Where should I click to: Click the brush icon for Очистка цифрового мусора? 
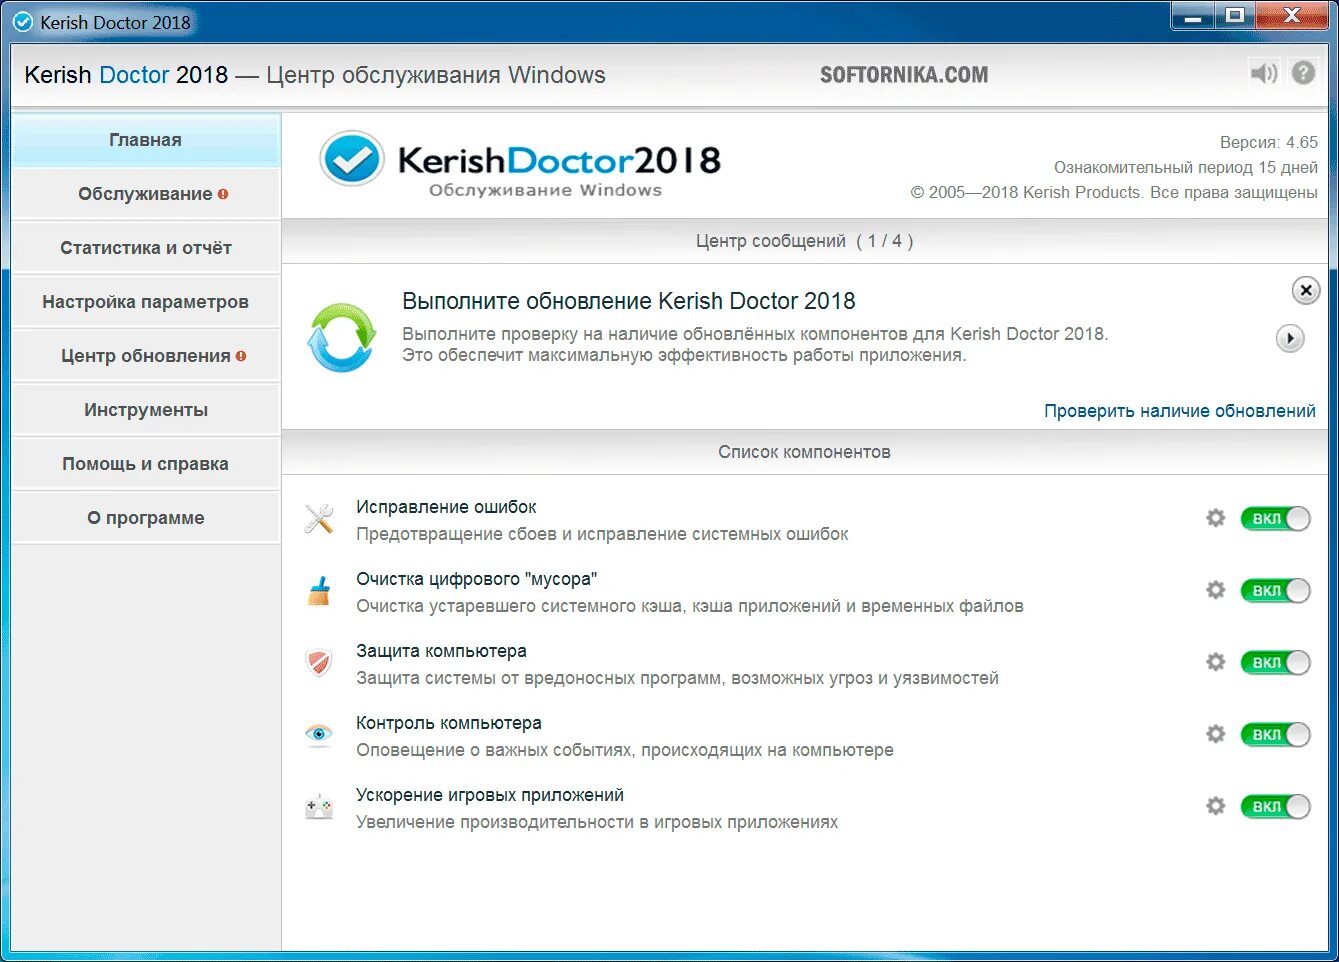click(x=318, y=590)
